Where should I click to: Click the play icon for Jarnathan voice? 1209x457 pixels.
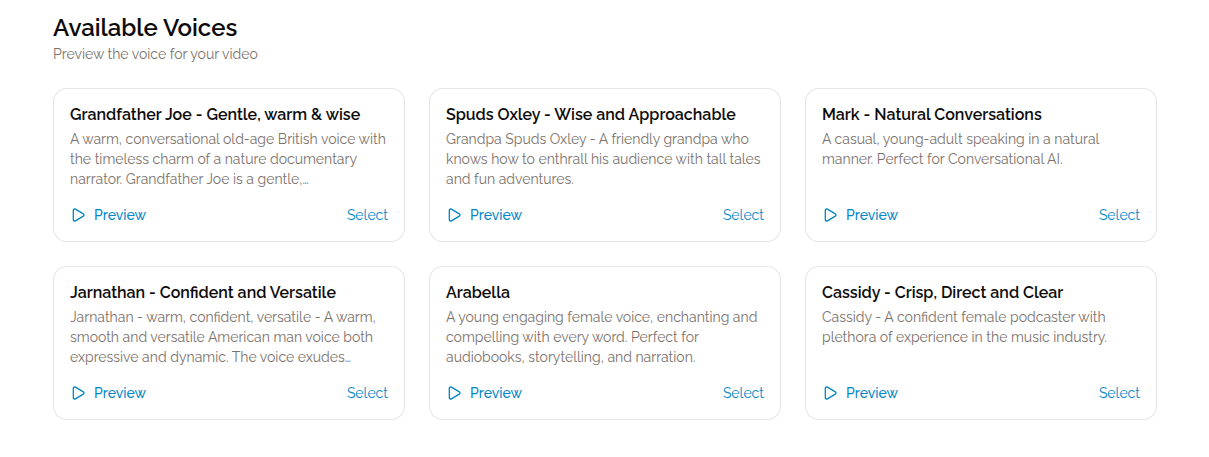pos(78,393)
